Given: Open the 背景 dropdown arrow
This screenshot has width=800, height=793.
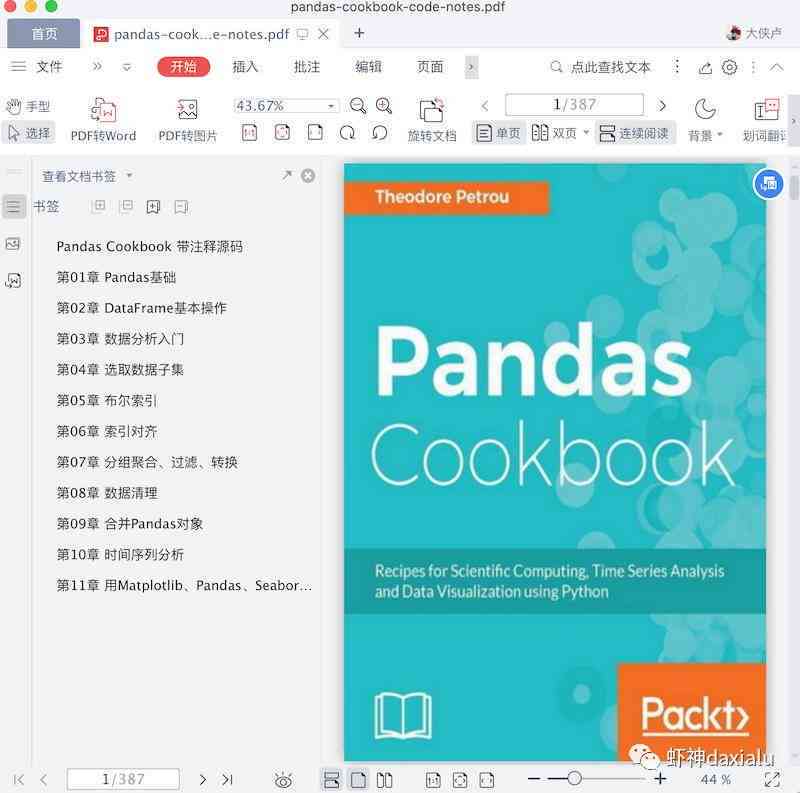Looking at the screenshot, I should pos(720,135).
